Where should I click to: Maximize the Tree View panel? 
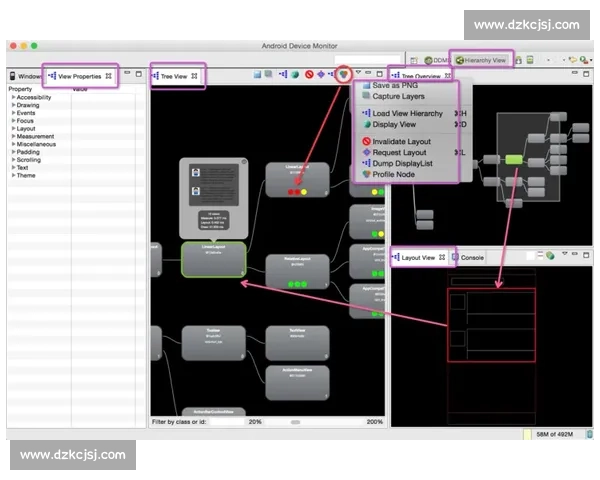(x=379, y=73)
